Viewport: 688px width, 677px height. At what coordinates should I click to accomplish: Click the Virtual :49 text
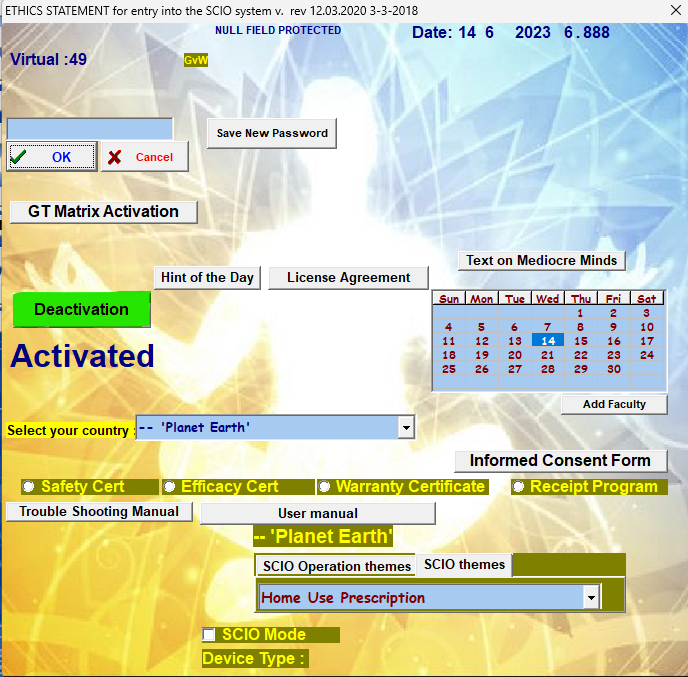click(48, 59)
